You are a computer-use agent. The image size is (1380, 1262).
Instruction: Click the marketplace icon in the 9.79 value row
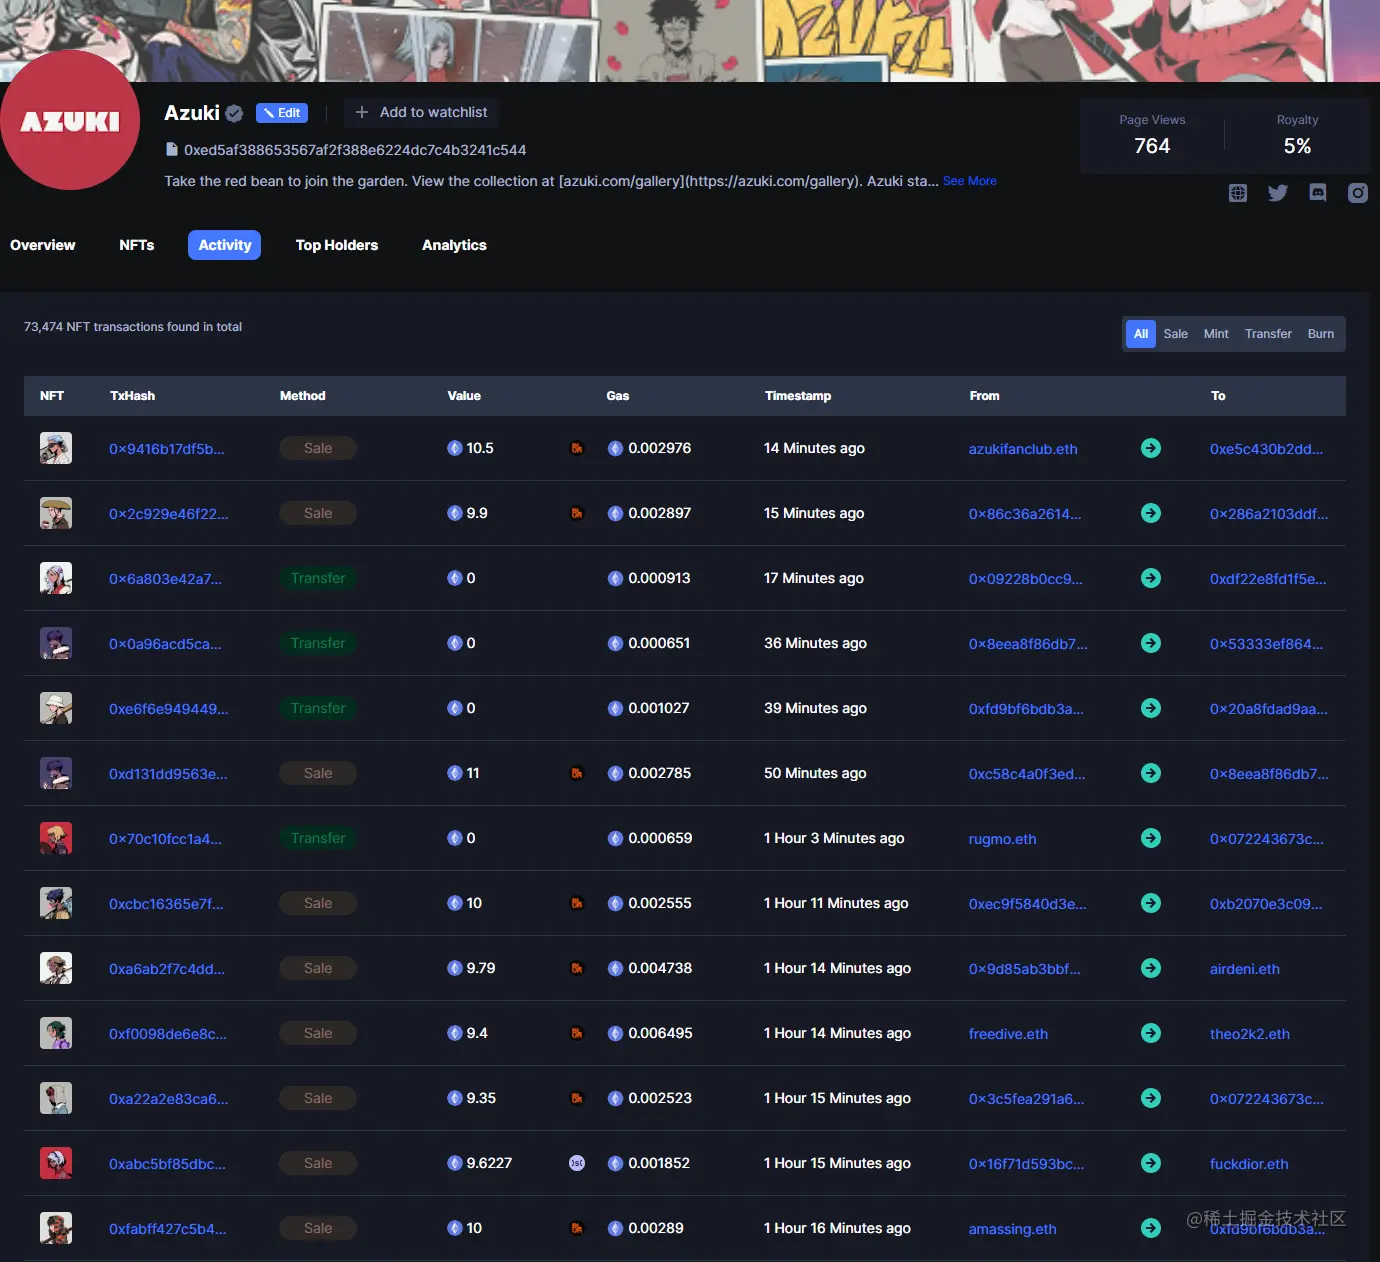coord(577,968)
